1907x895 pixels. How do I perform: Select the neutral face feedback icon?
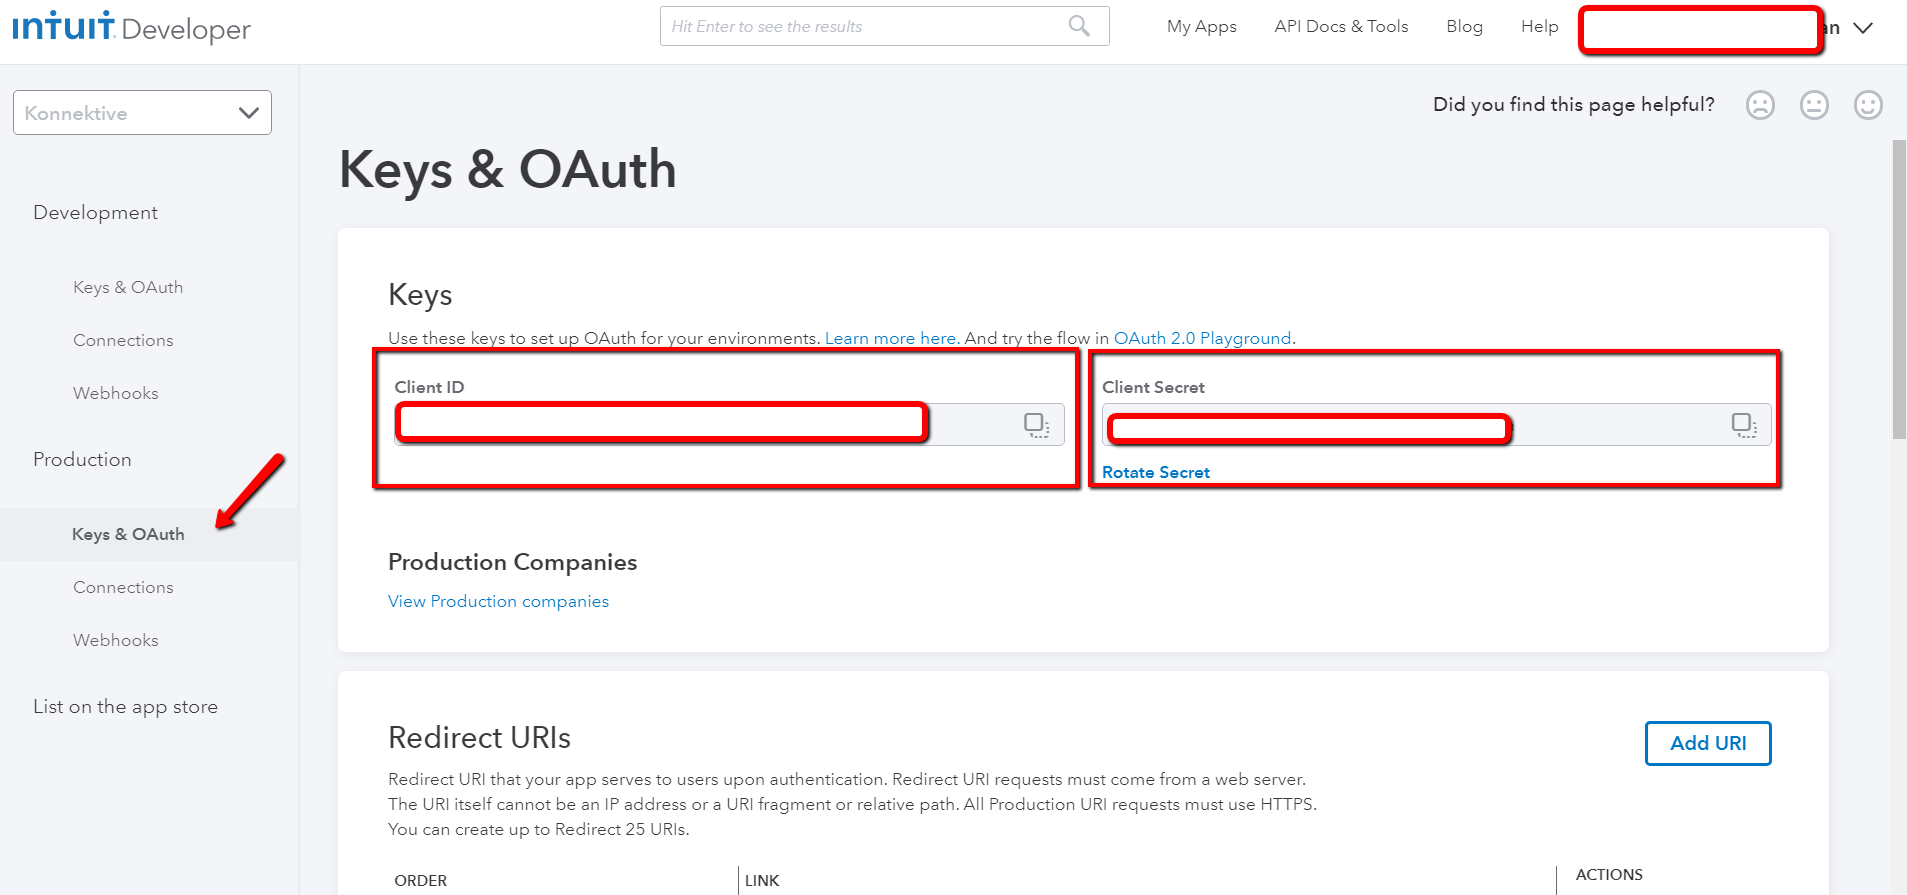[1814, 105]
